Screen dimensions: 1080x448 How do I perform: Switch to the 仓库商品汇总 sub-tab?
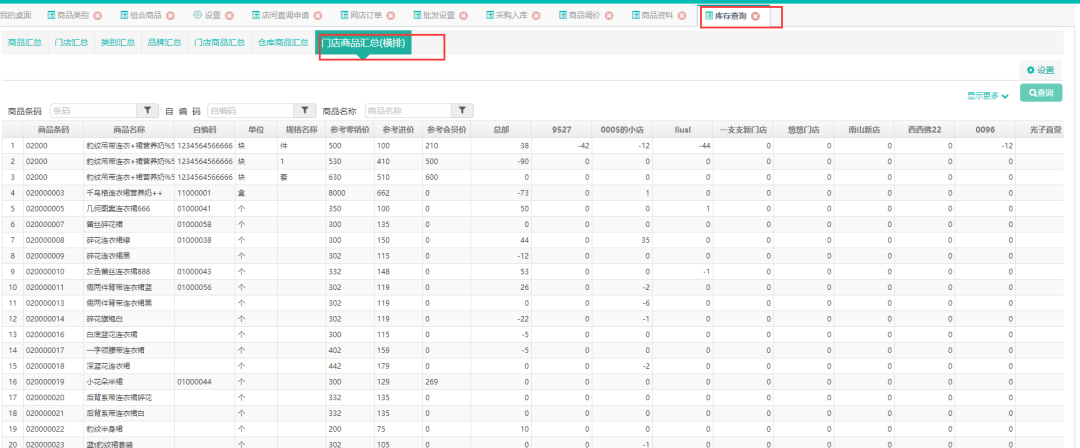tap(282, 43)
